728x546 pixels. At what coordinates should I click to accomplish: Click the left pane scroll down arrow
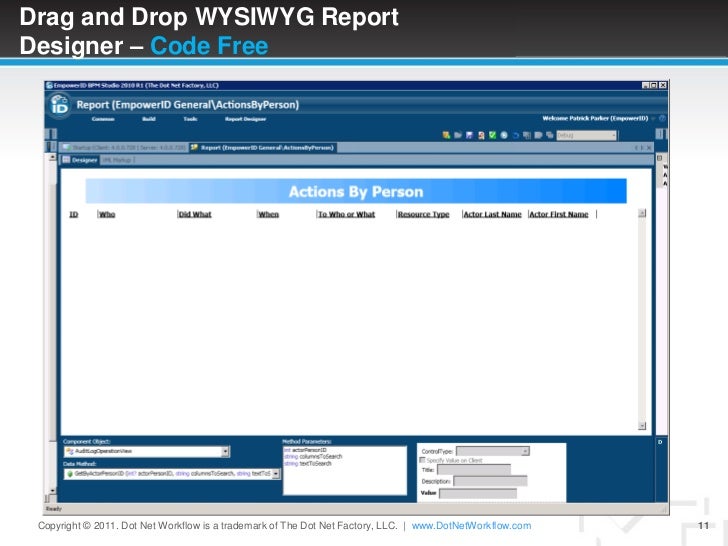52,490
